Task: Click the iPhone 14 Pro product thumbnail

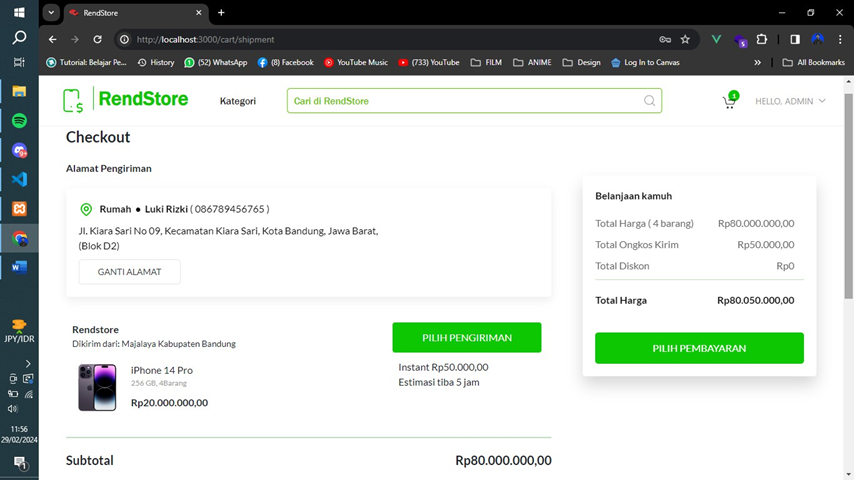Action: pyautogui.click(x=97, y=387)
